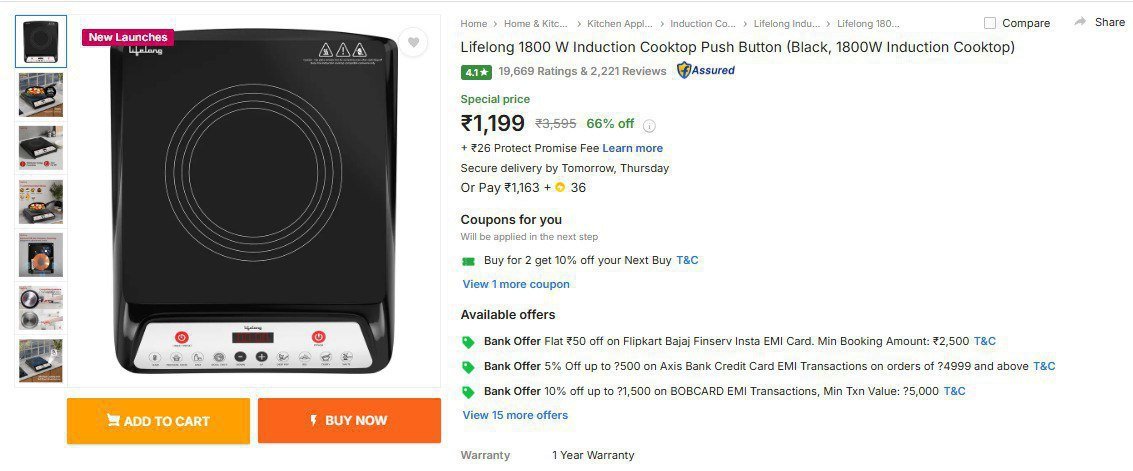The width and height of the screenshot is (1133, 471).
Task: Click the Share arrow icon
Action: (1080, 22)
